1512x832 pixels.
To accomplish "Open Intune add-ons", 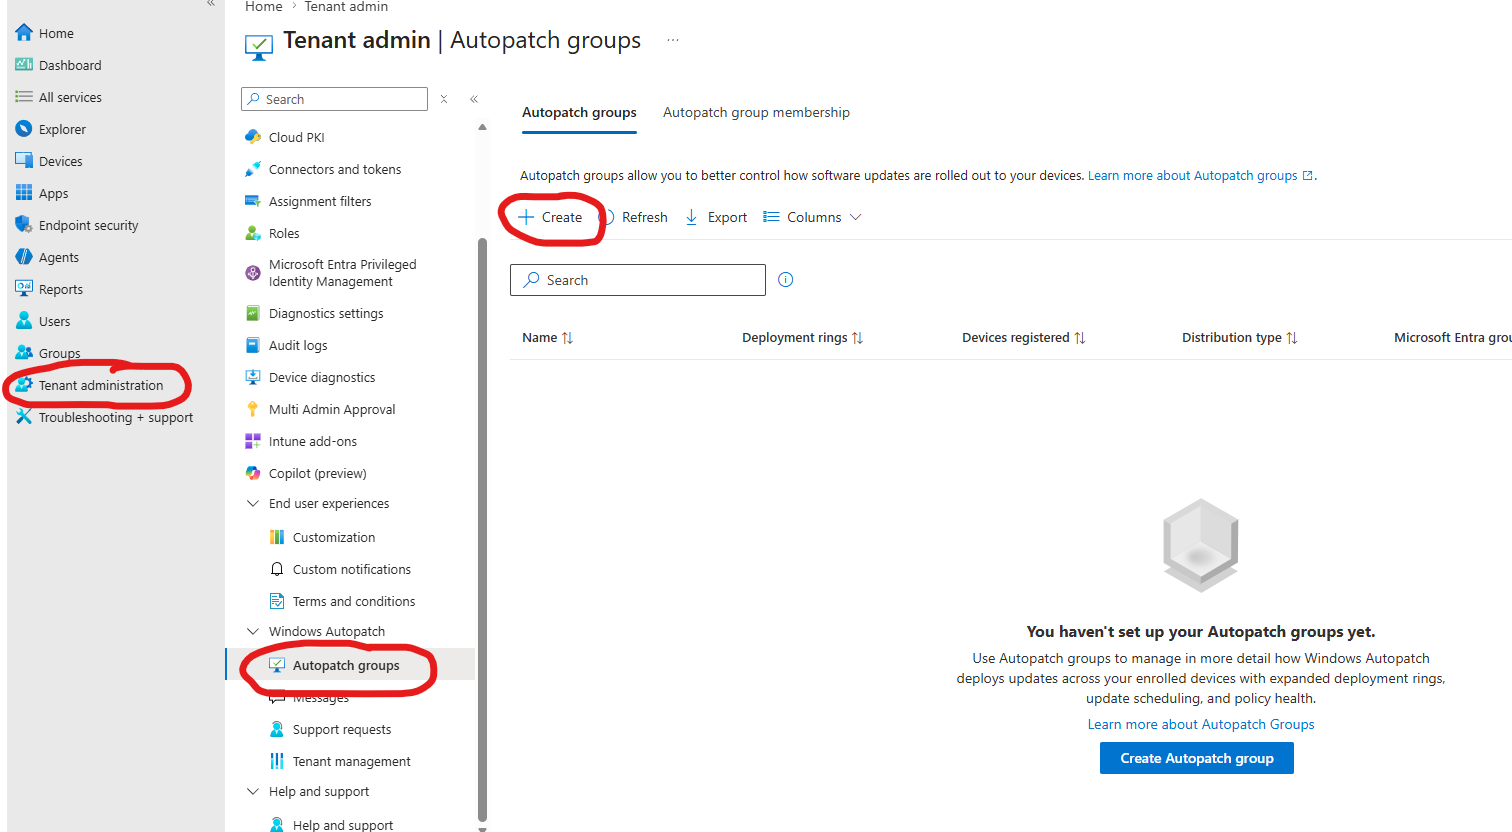I will [x=312, y=441].
